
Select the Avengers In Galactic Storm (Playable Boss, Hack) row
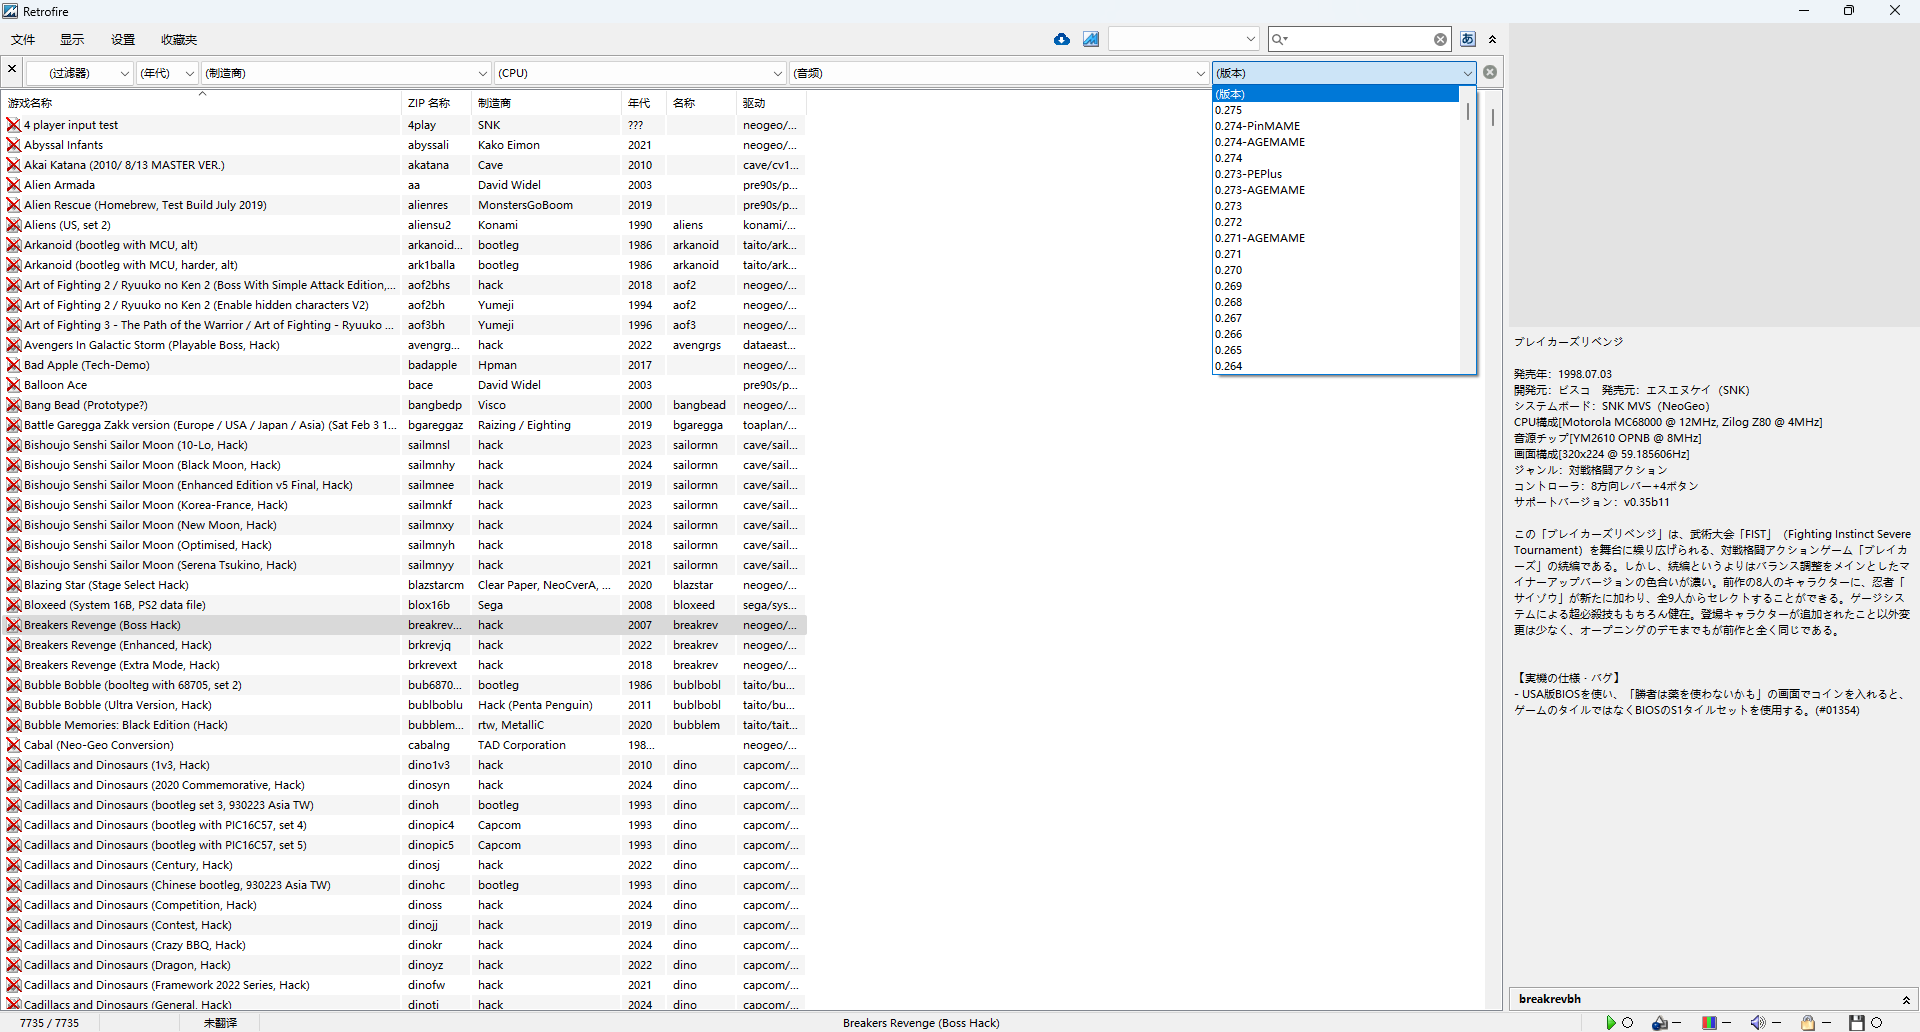coord(404,345)
